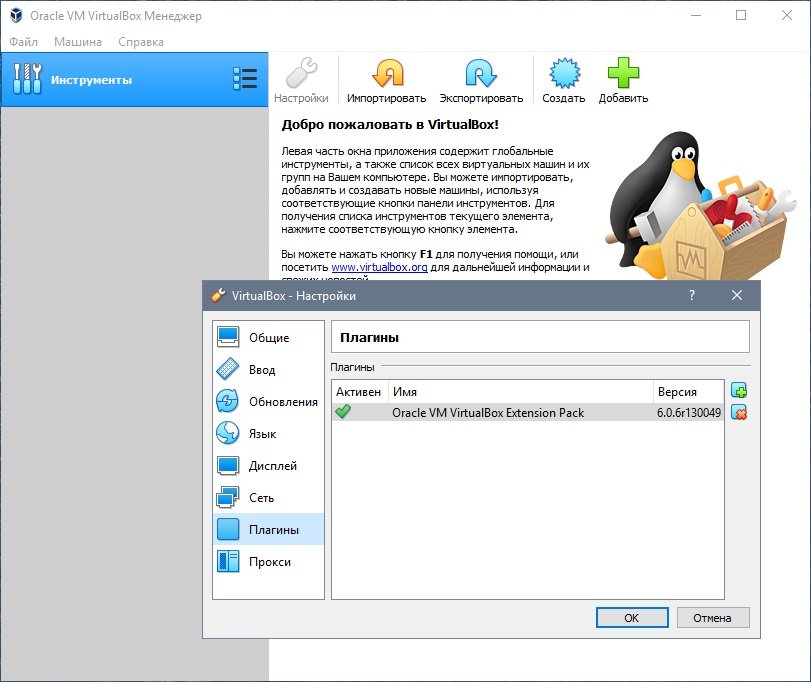Open the Общие settings section
The width and height of the screenshot is (811, 682).
click(268, 338)
